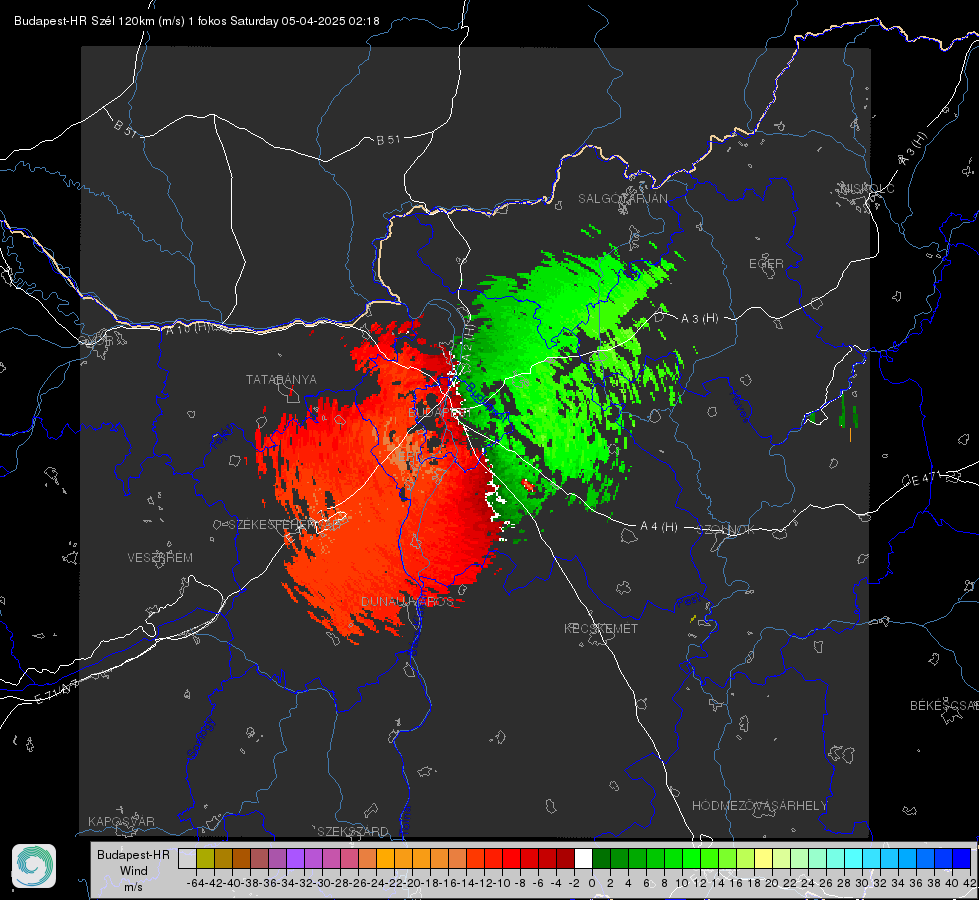Screen dimensions: 979x900
Task: Select the radar title text with timestamp
Action: [197, 21]
